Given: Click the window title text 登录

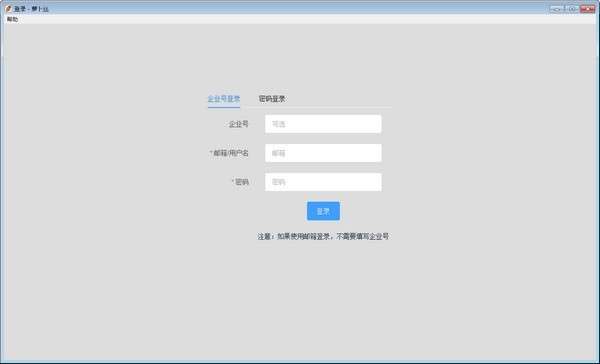Looking at the screenshot, I should [x=20, y=9].
